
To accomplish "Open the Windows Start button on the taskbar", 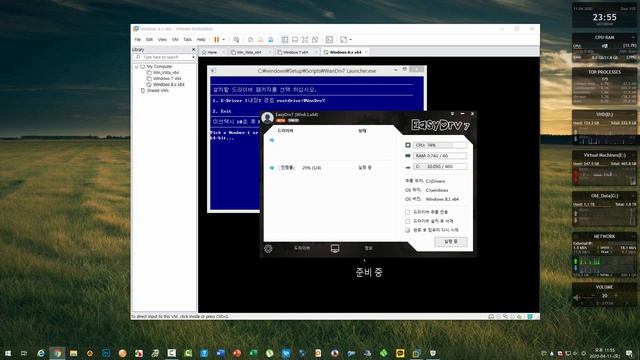I will pos(8,353).
